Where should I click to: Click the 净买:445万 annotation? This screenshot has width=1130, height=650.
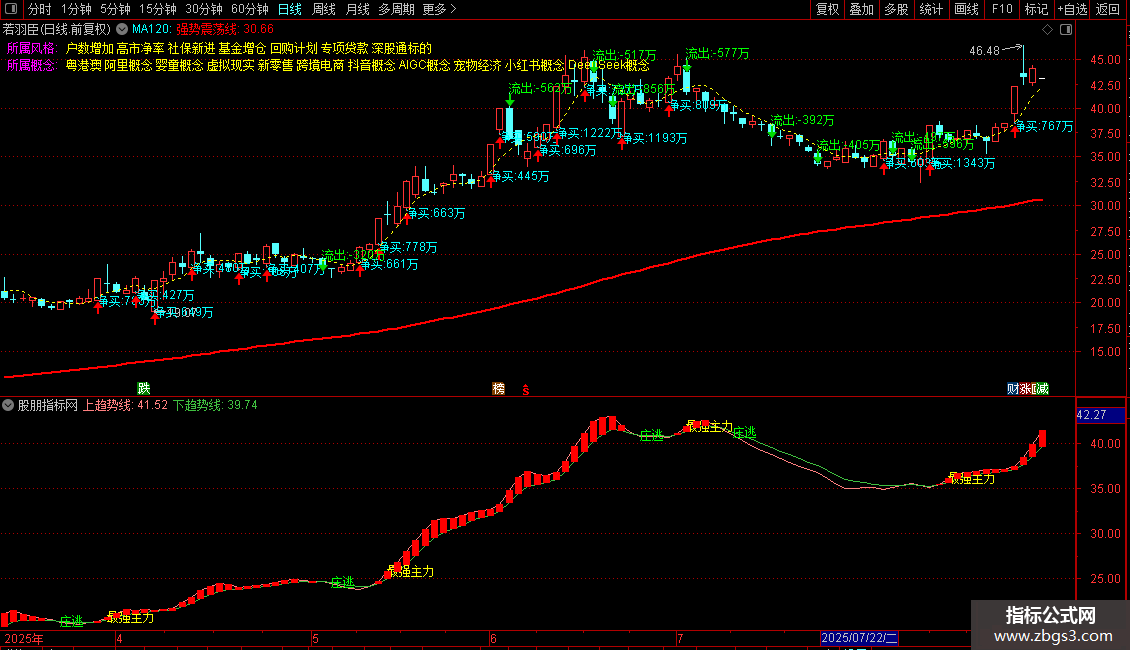click(x=520, y=176)
